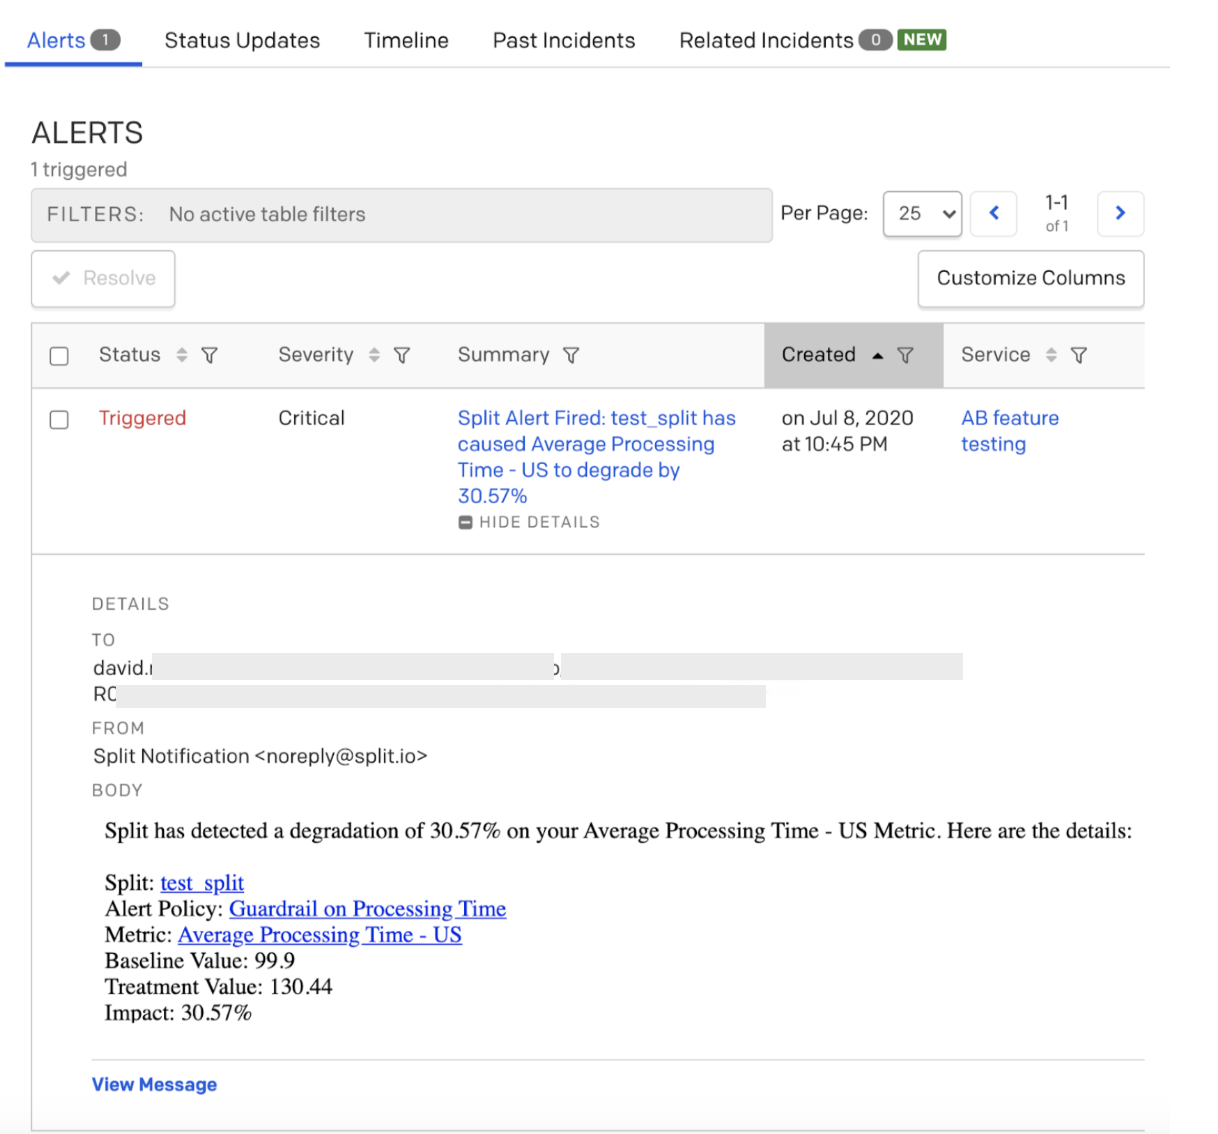This screenshot has width=1218, height=1134.
Task: Collapse alert with Hide Details
Action: point(529,522)
